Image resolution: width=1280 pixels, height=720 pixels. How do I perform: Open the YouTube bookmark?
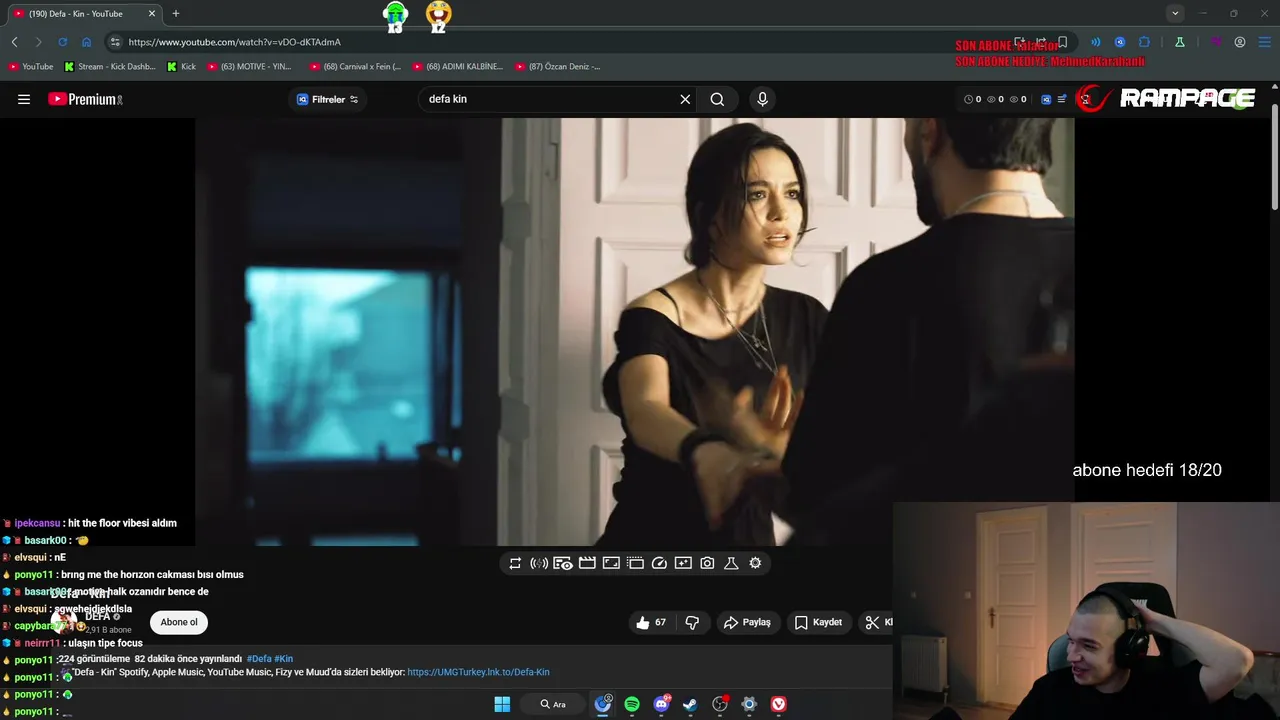point(31,66)
